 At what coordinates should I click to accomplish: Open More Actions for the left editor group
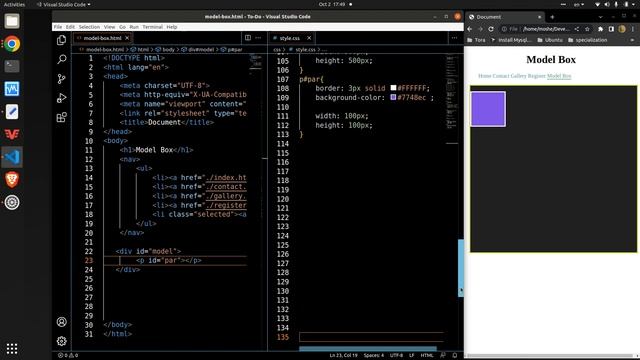click(x=258, y=38)
